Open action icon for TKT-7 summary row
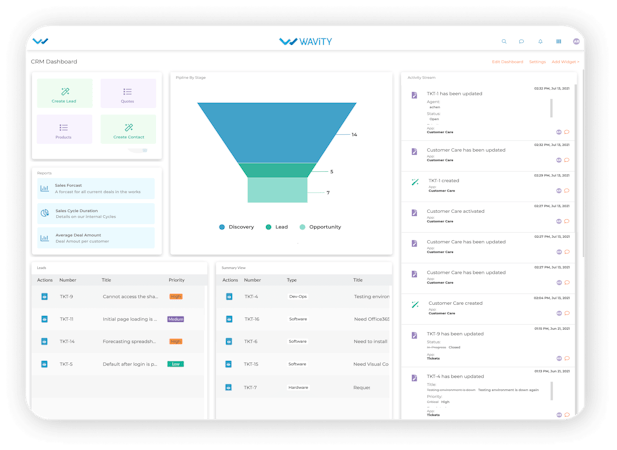This screenshot has width=617, height=450. pos(228,387)
